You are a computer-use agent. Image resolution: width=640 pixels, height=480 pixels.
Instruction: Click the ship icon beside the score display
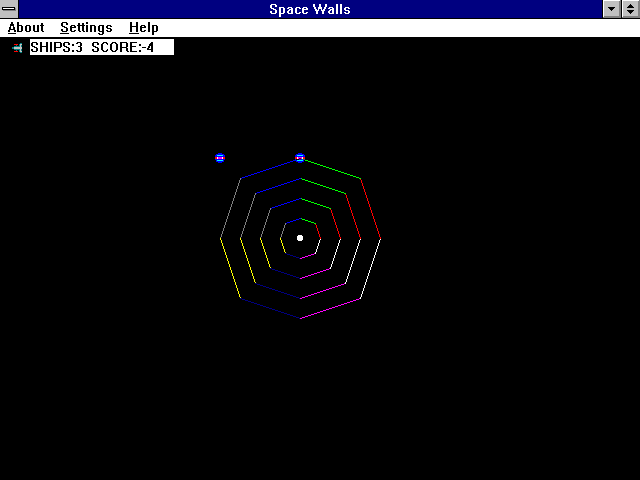pos(17,48)
